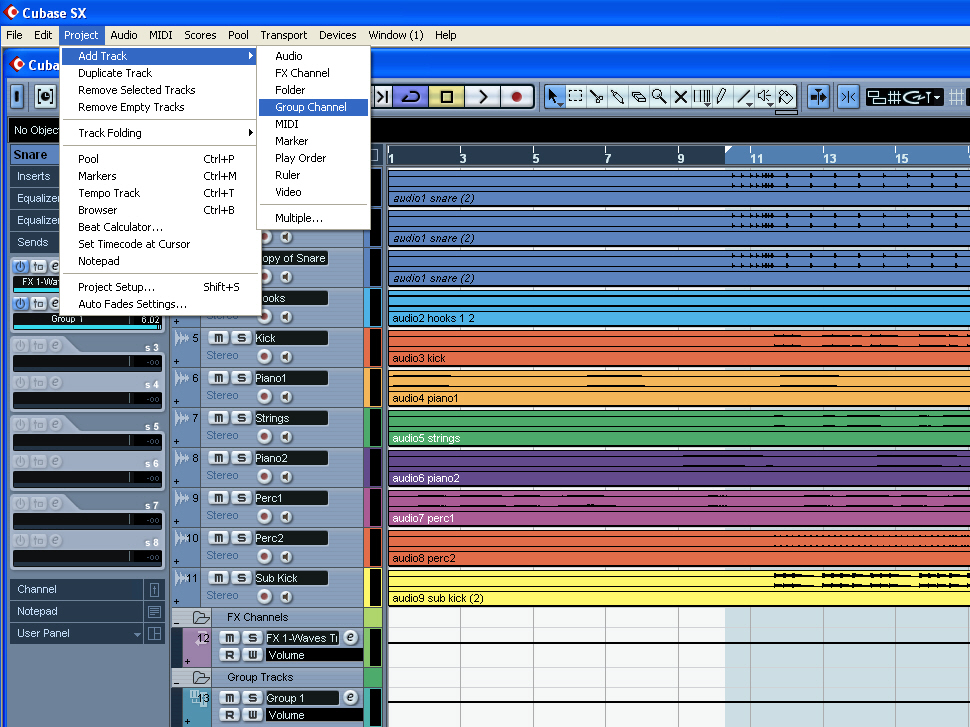The height and width of the screenshot is (727, 970).
Task: Click the audio5 strings event
Action: [x=679, y=428]
